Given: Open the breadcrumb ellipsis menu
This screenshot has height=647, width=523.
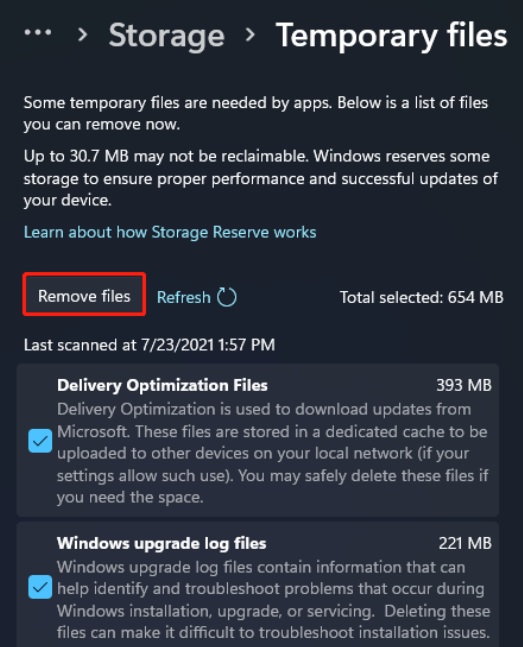Looking at the screenshot, I should pos(38,32).
